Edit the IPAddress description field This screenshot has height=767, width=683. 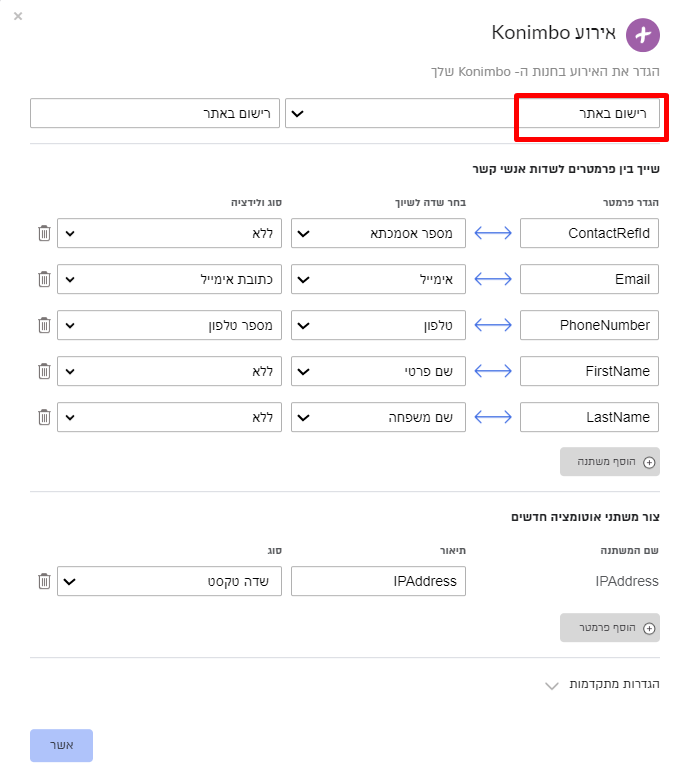[378, 581]
